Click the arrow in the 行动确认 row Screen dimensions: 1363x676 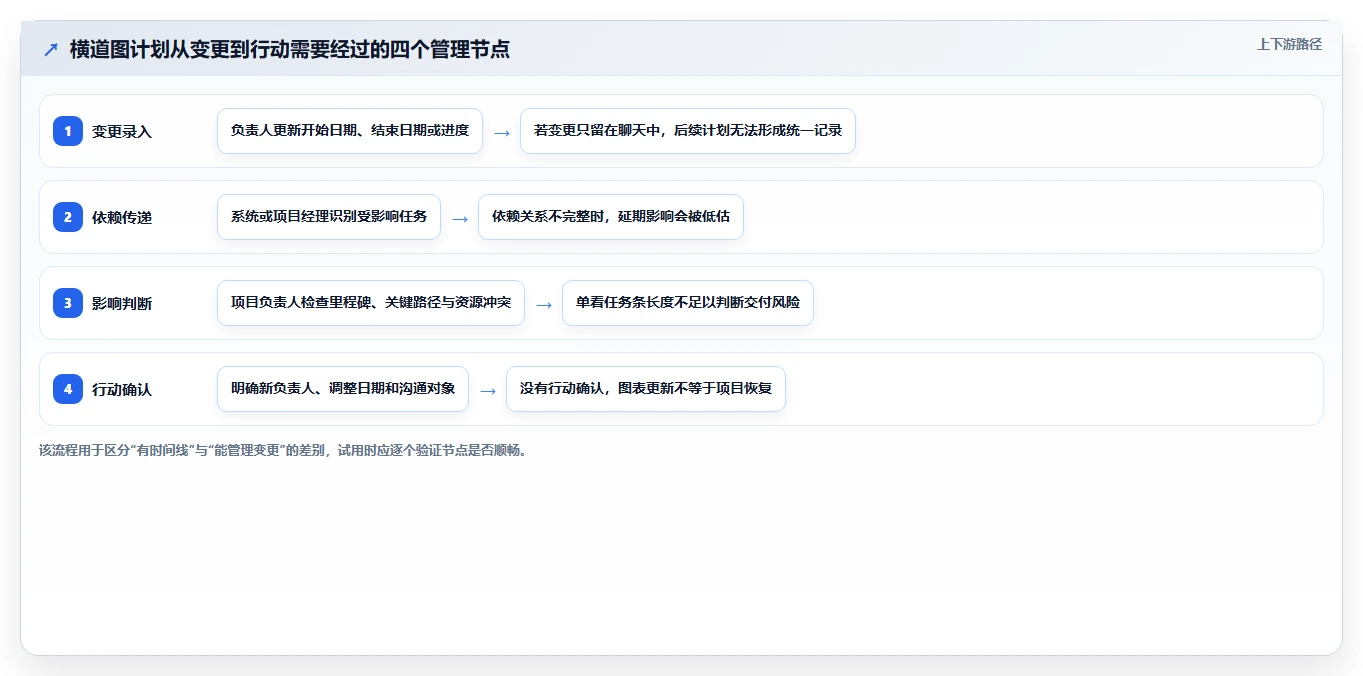488,390
